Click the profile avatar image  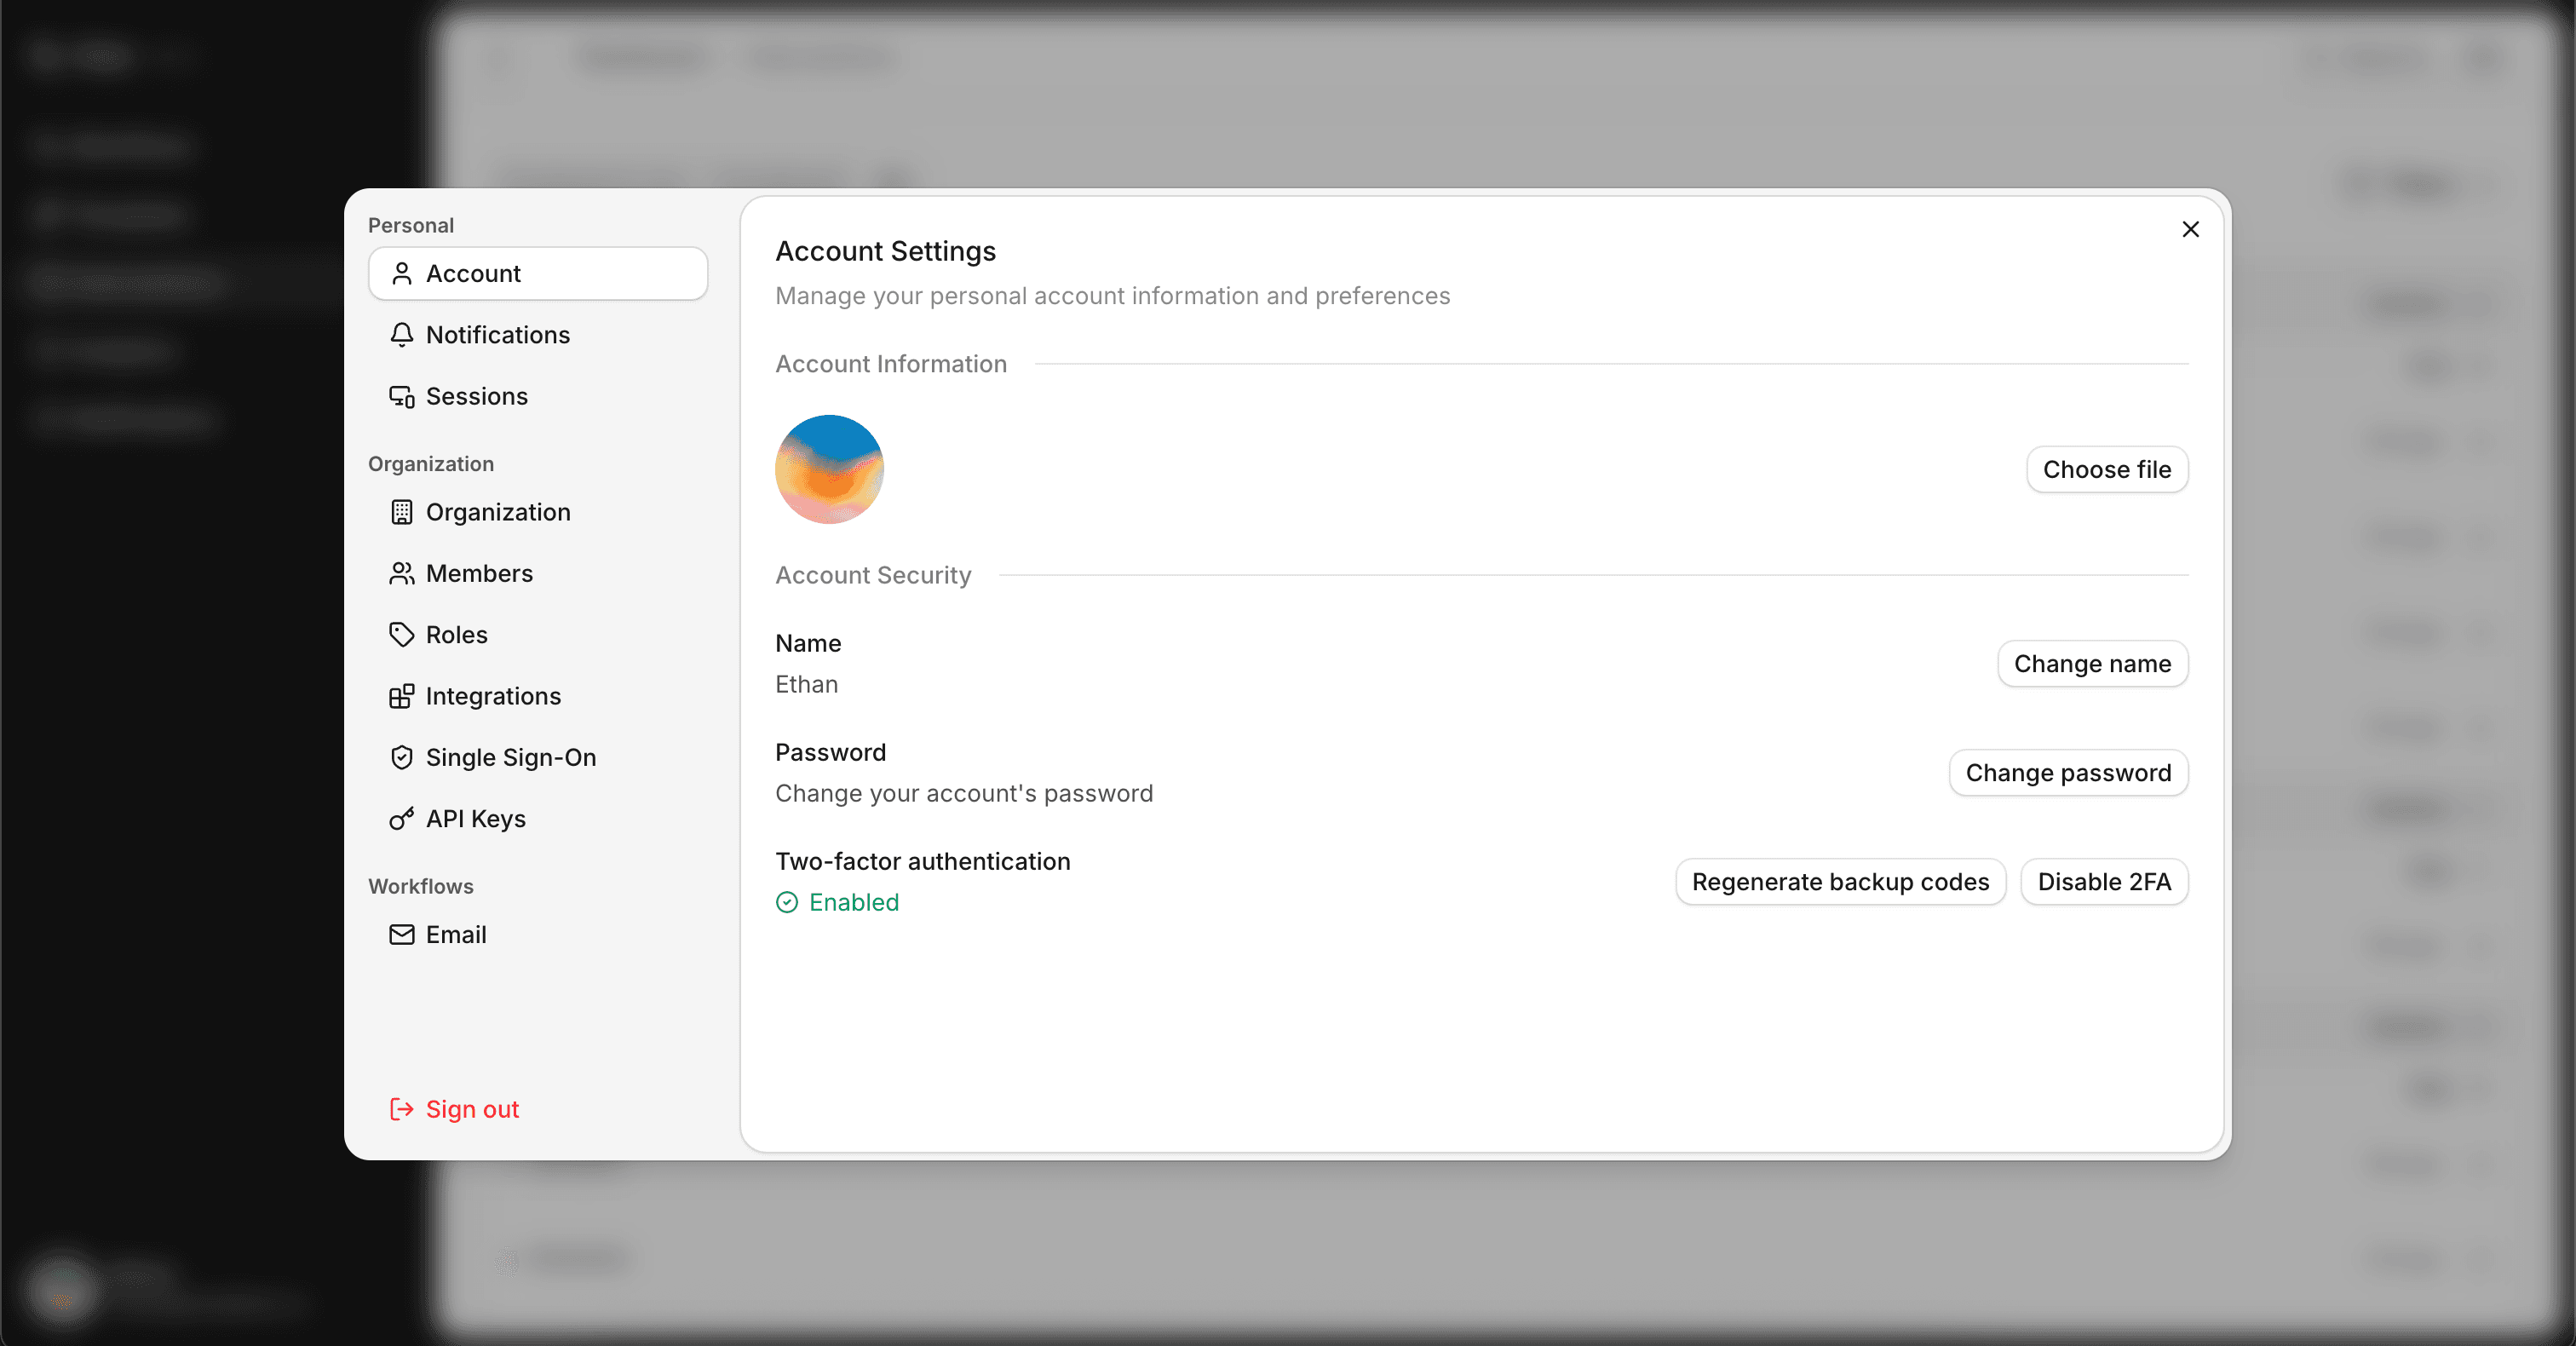click(829, 469)
